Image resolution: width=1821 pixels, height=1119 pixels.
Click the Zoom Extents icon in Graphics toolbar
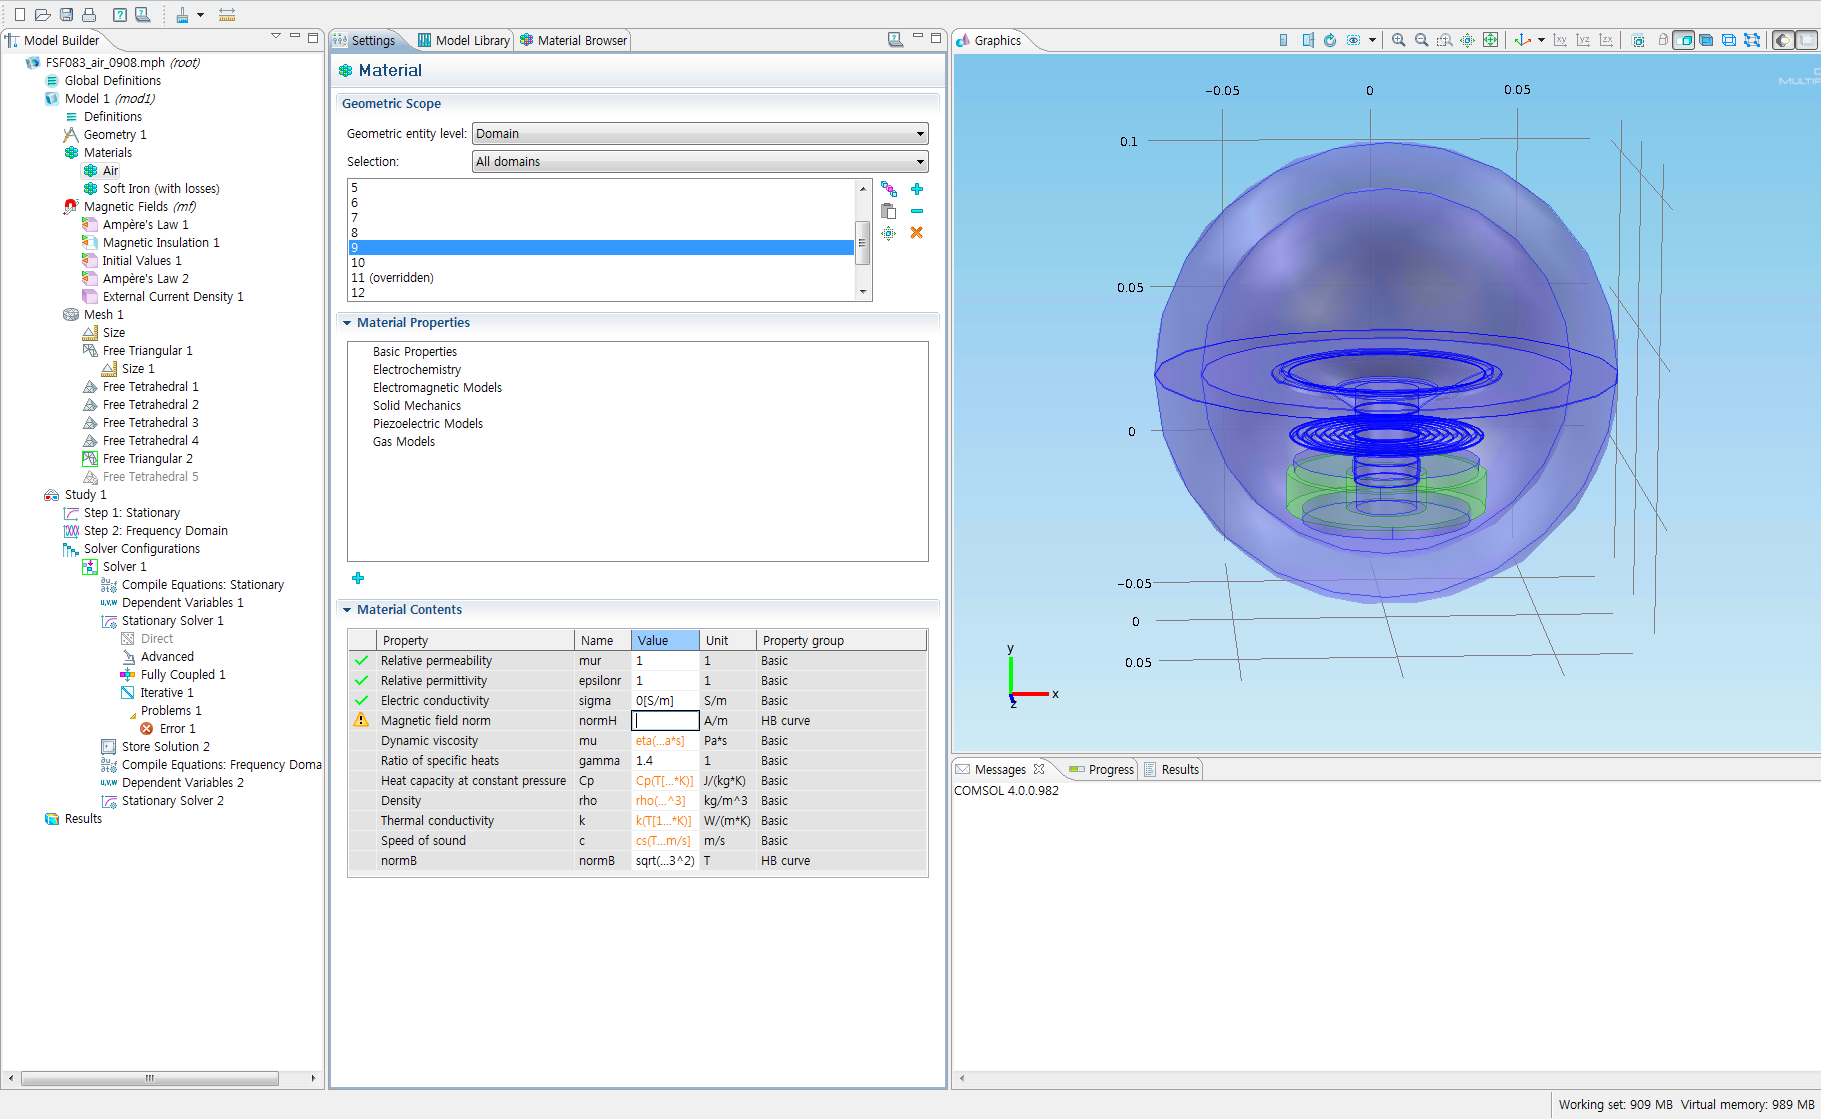pos(1490,40)
